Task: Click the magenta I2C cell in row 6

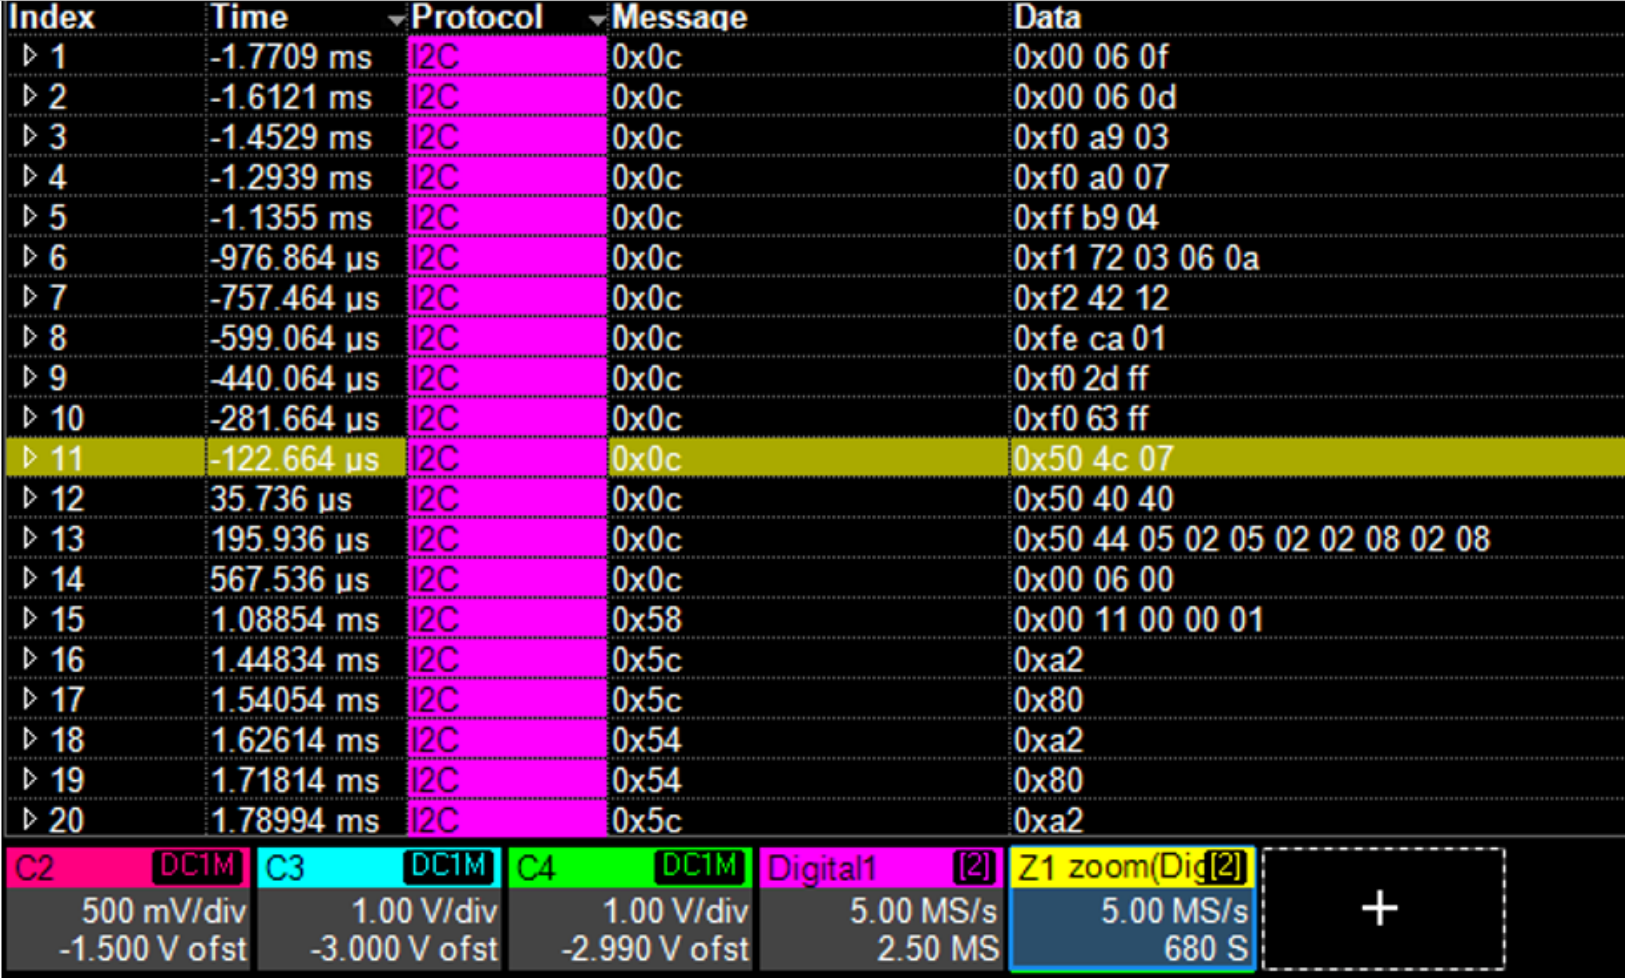Action: click(x=507, y=258)
